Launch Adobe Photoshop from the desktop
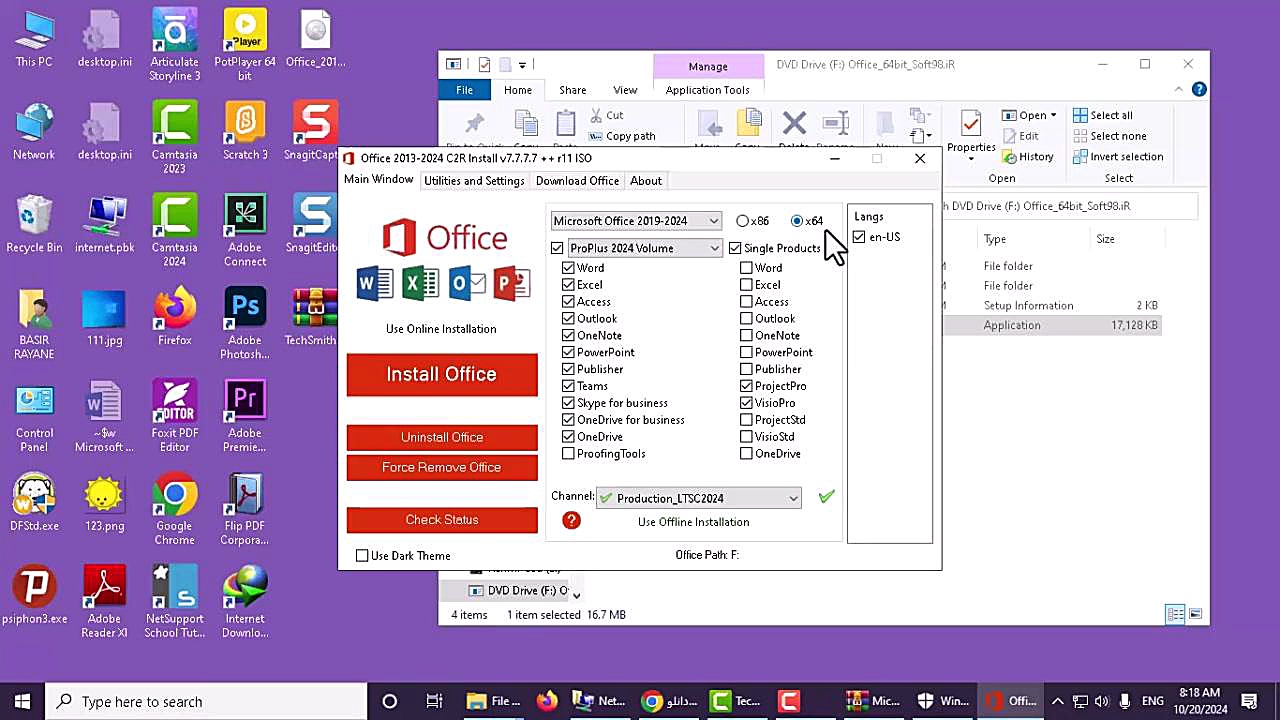 pyautogui.click(x=245, y=324)
